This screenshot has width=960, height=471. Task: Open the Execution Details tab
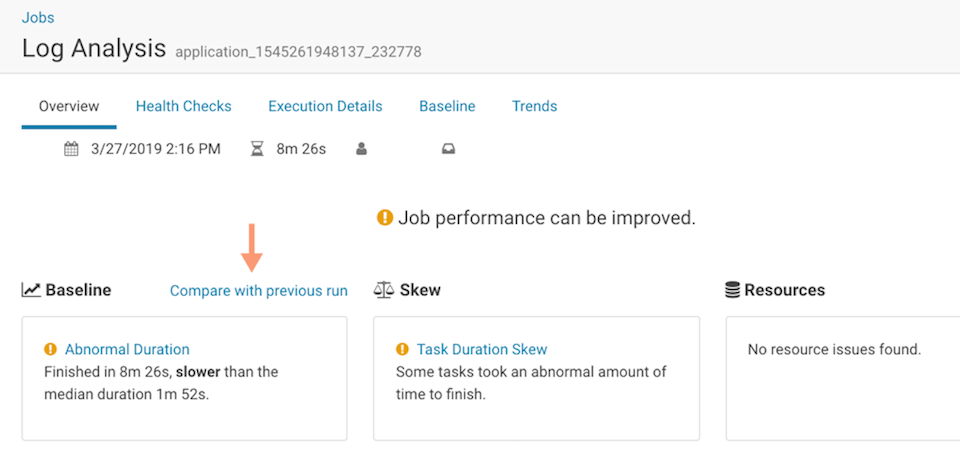325,106
